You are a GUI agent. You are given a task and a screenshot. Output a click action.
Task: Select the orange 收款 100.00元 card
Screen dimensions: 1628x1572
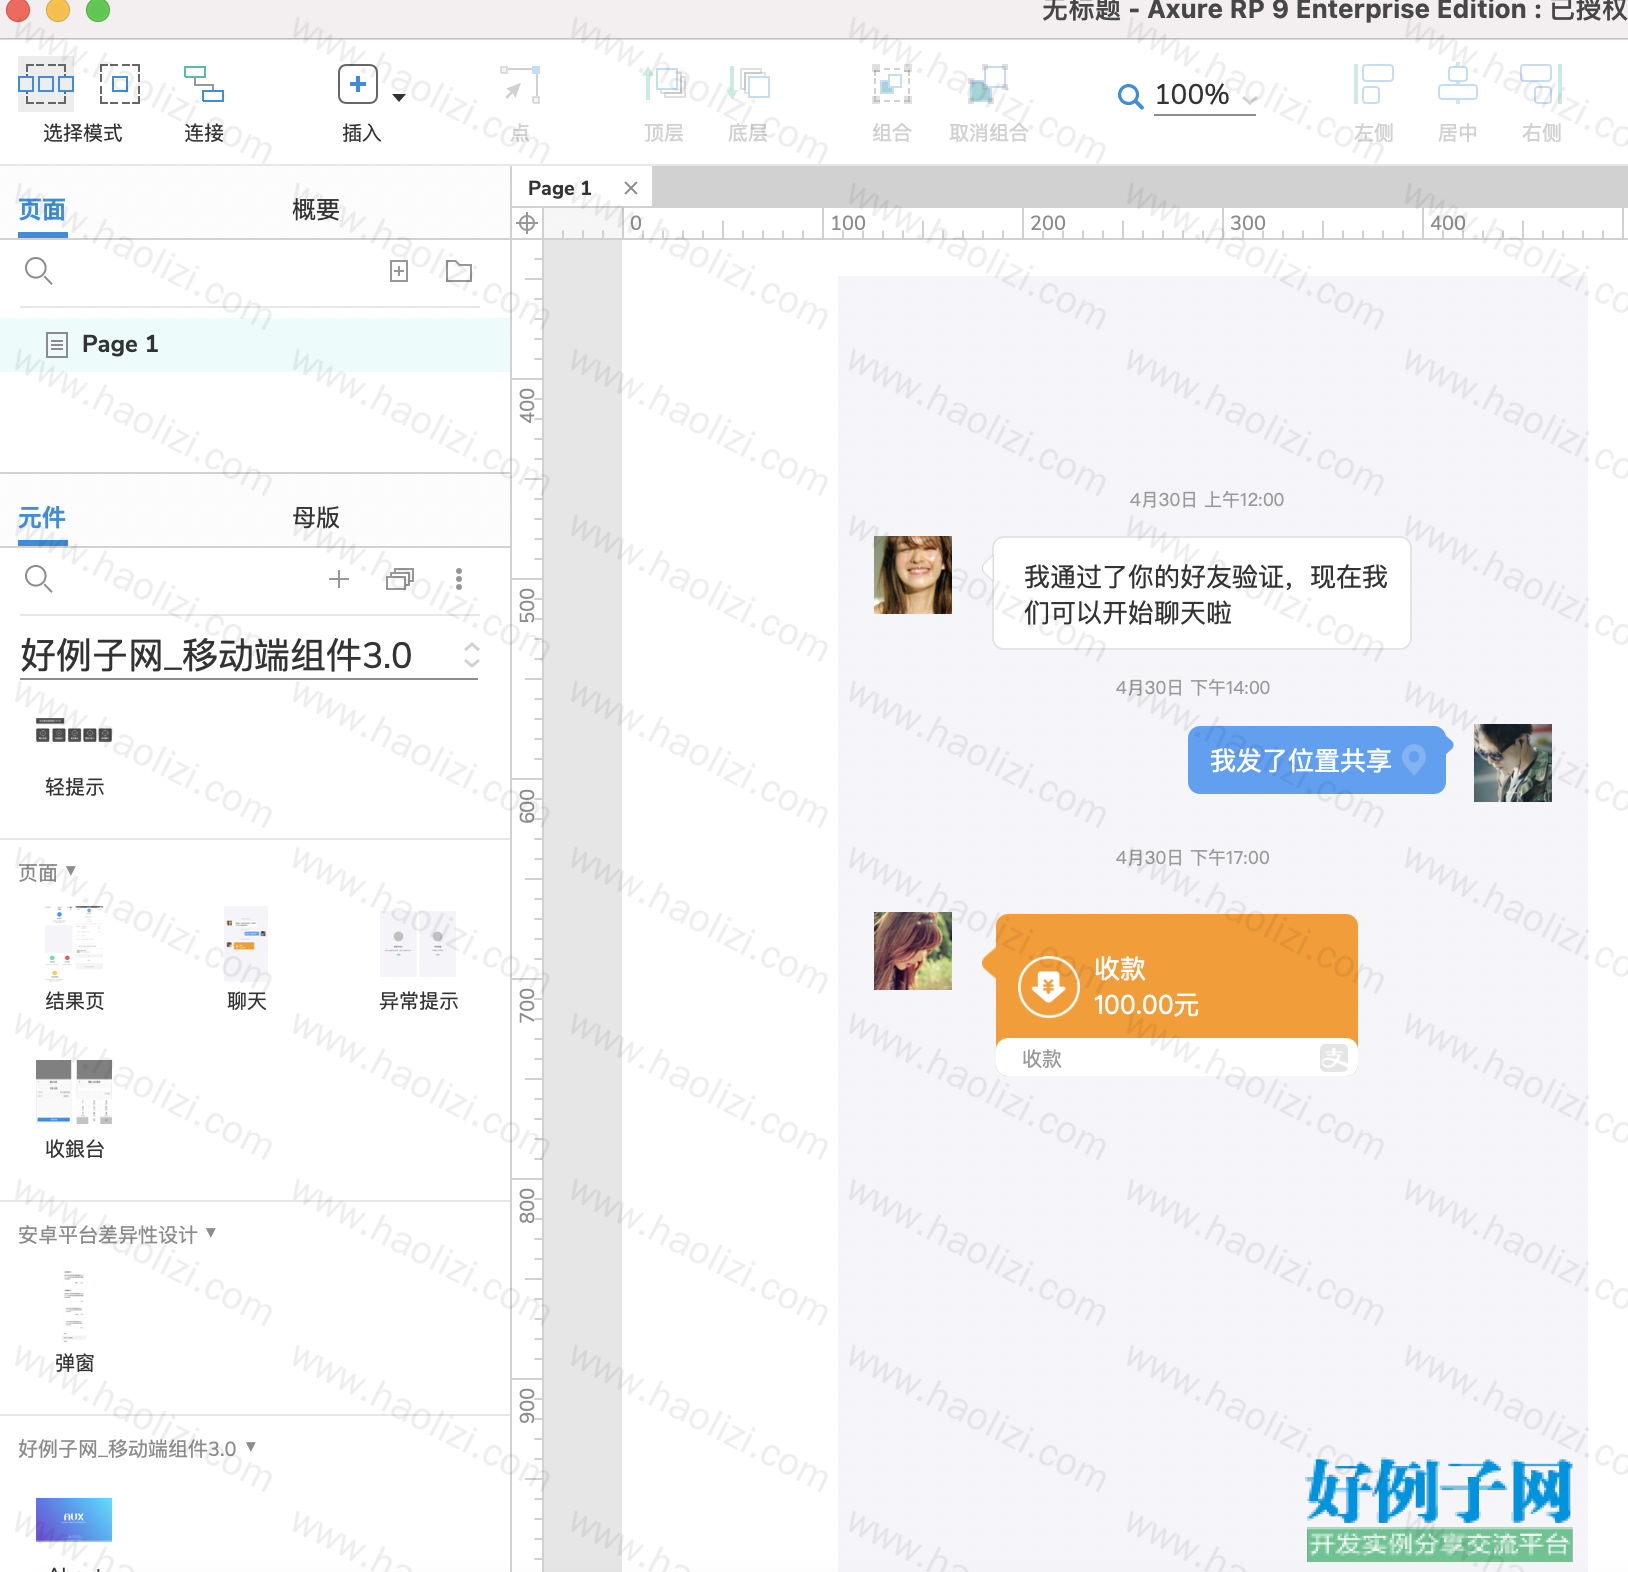click(x=1176, y=976)
